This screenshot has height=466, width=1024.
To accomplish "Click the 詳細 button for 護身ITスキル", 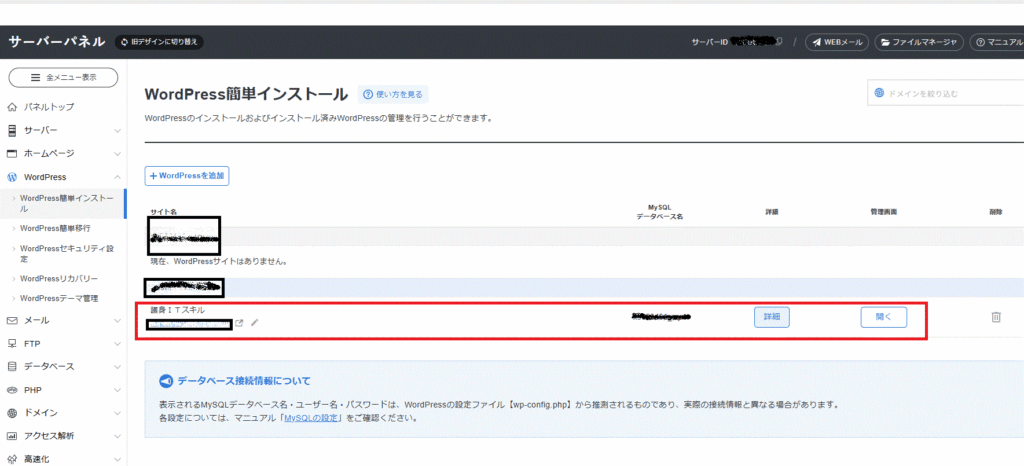I will pos(772,317).
